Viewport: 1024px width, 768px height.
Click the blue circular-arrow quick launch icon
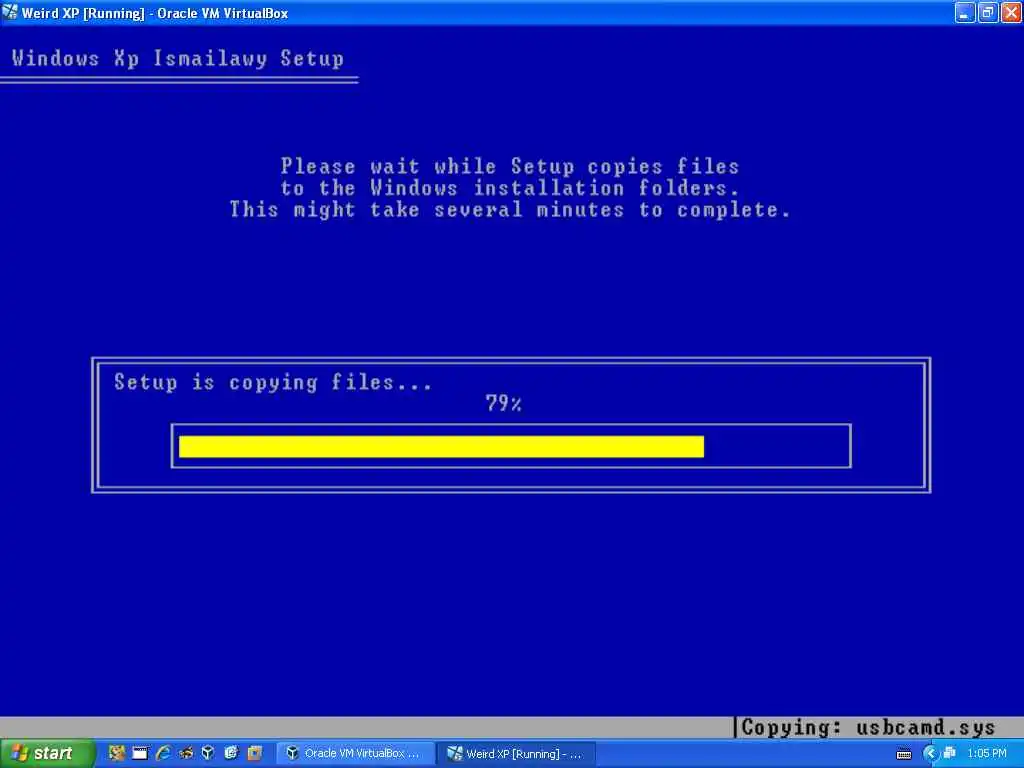coord(231,753)
